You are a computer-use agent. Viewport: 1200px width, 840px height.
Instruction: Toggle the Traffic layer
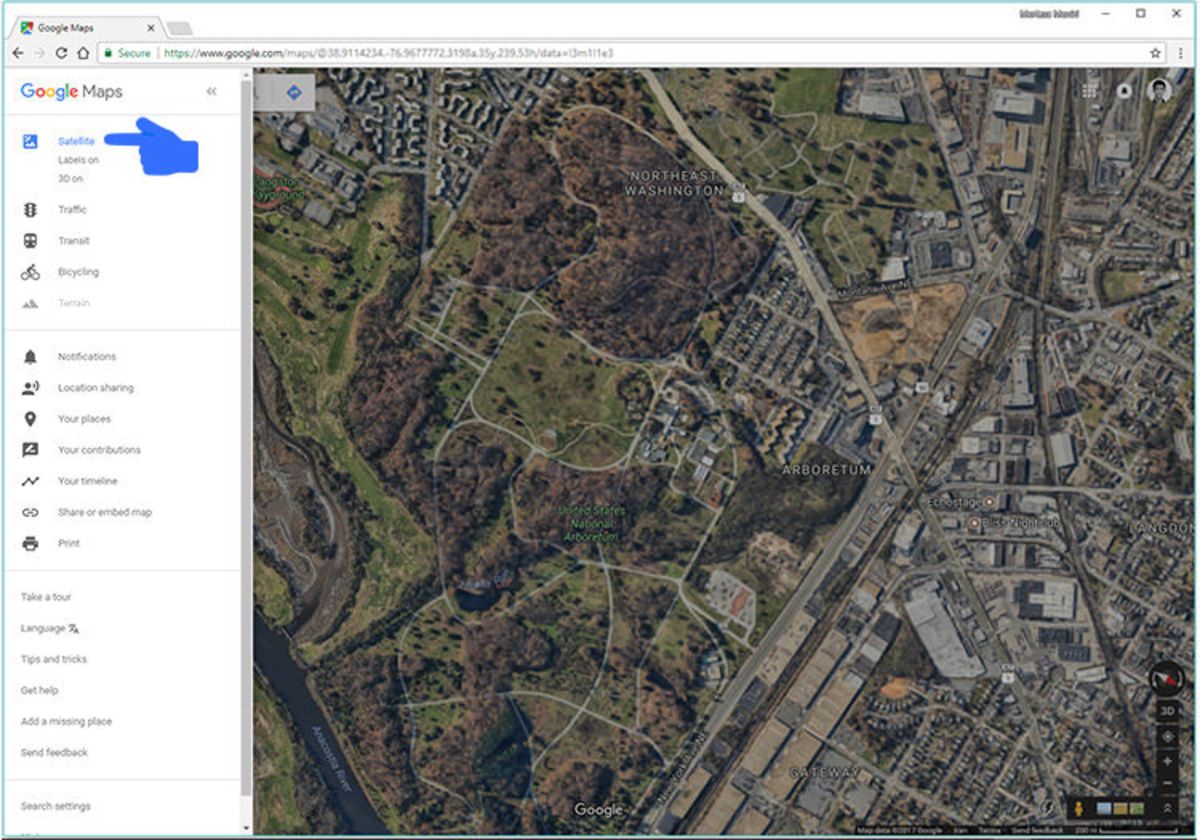click(x=72, y=210)
